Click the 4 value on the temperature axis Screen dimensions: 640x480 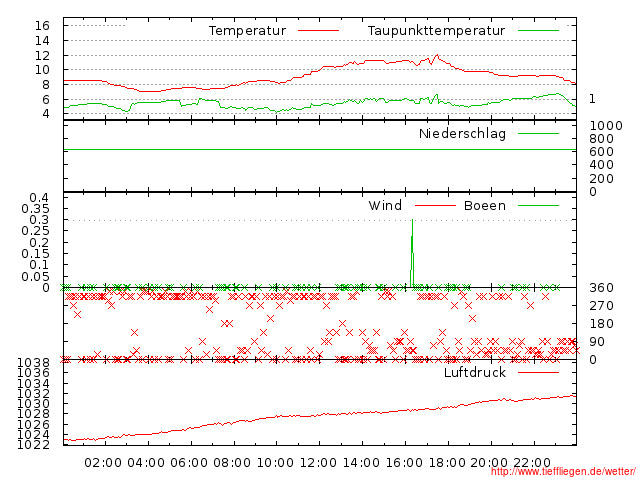pos(45,113)
